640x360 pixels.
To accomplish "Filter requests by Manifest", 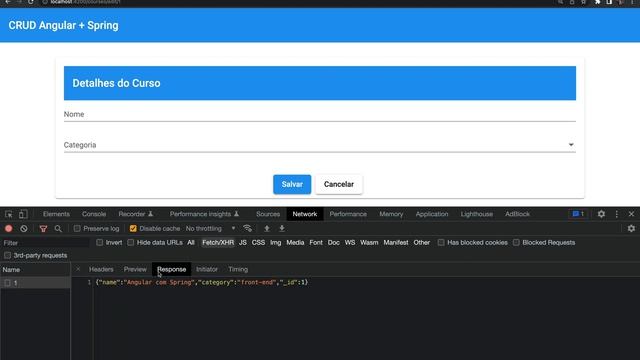I will [x=396, y=242].
